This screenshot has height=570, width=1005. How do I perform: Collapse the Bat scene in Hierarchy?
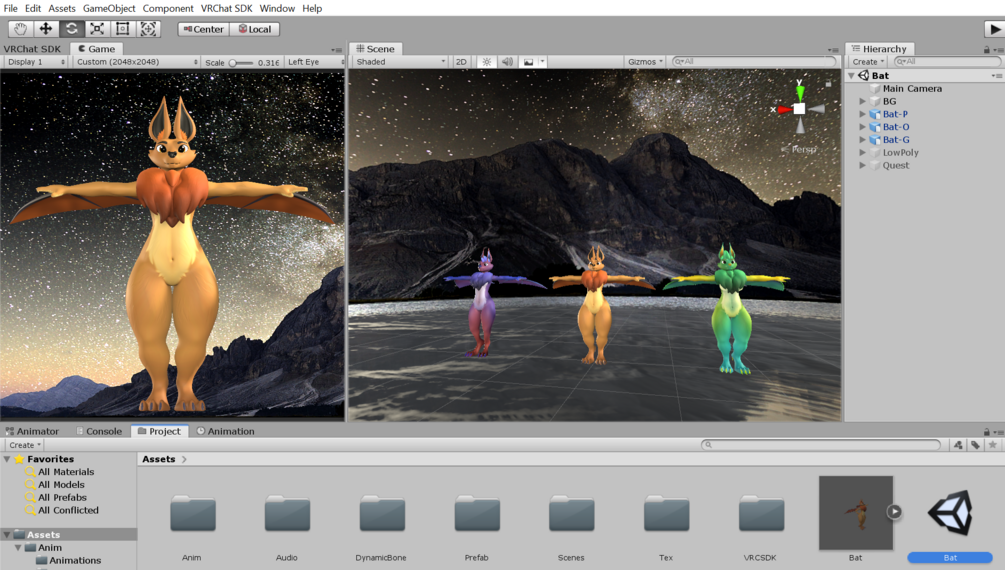(852, 76)
